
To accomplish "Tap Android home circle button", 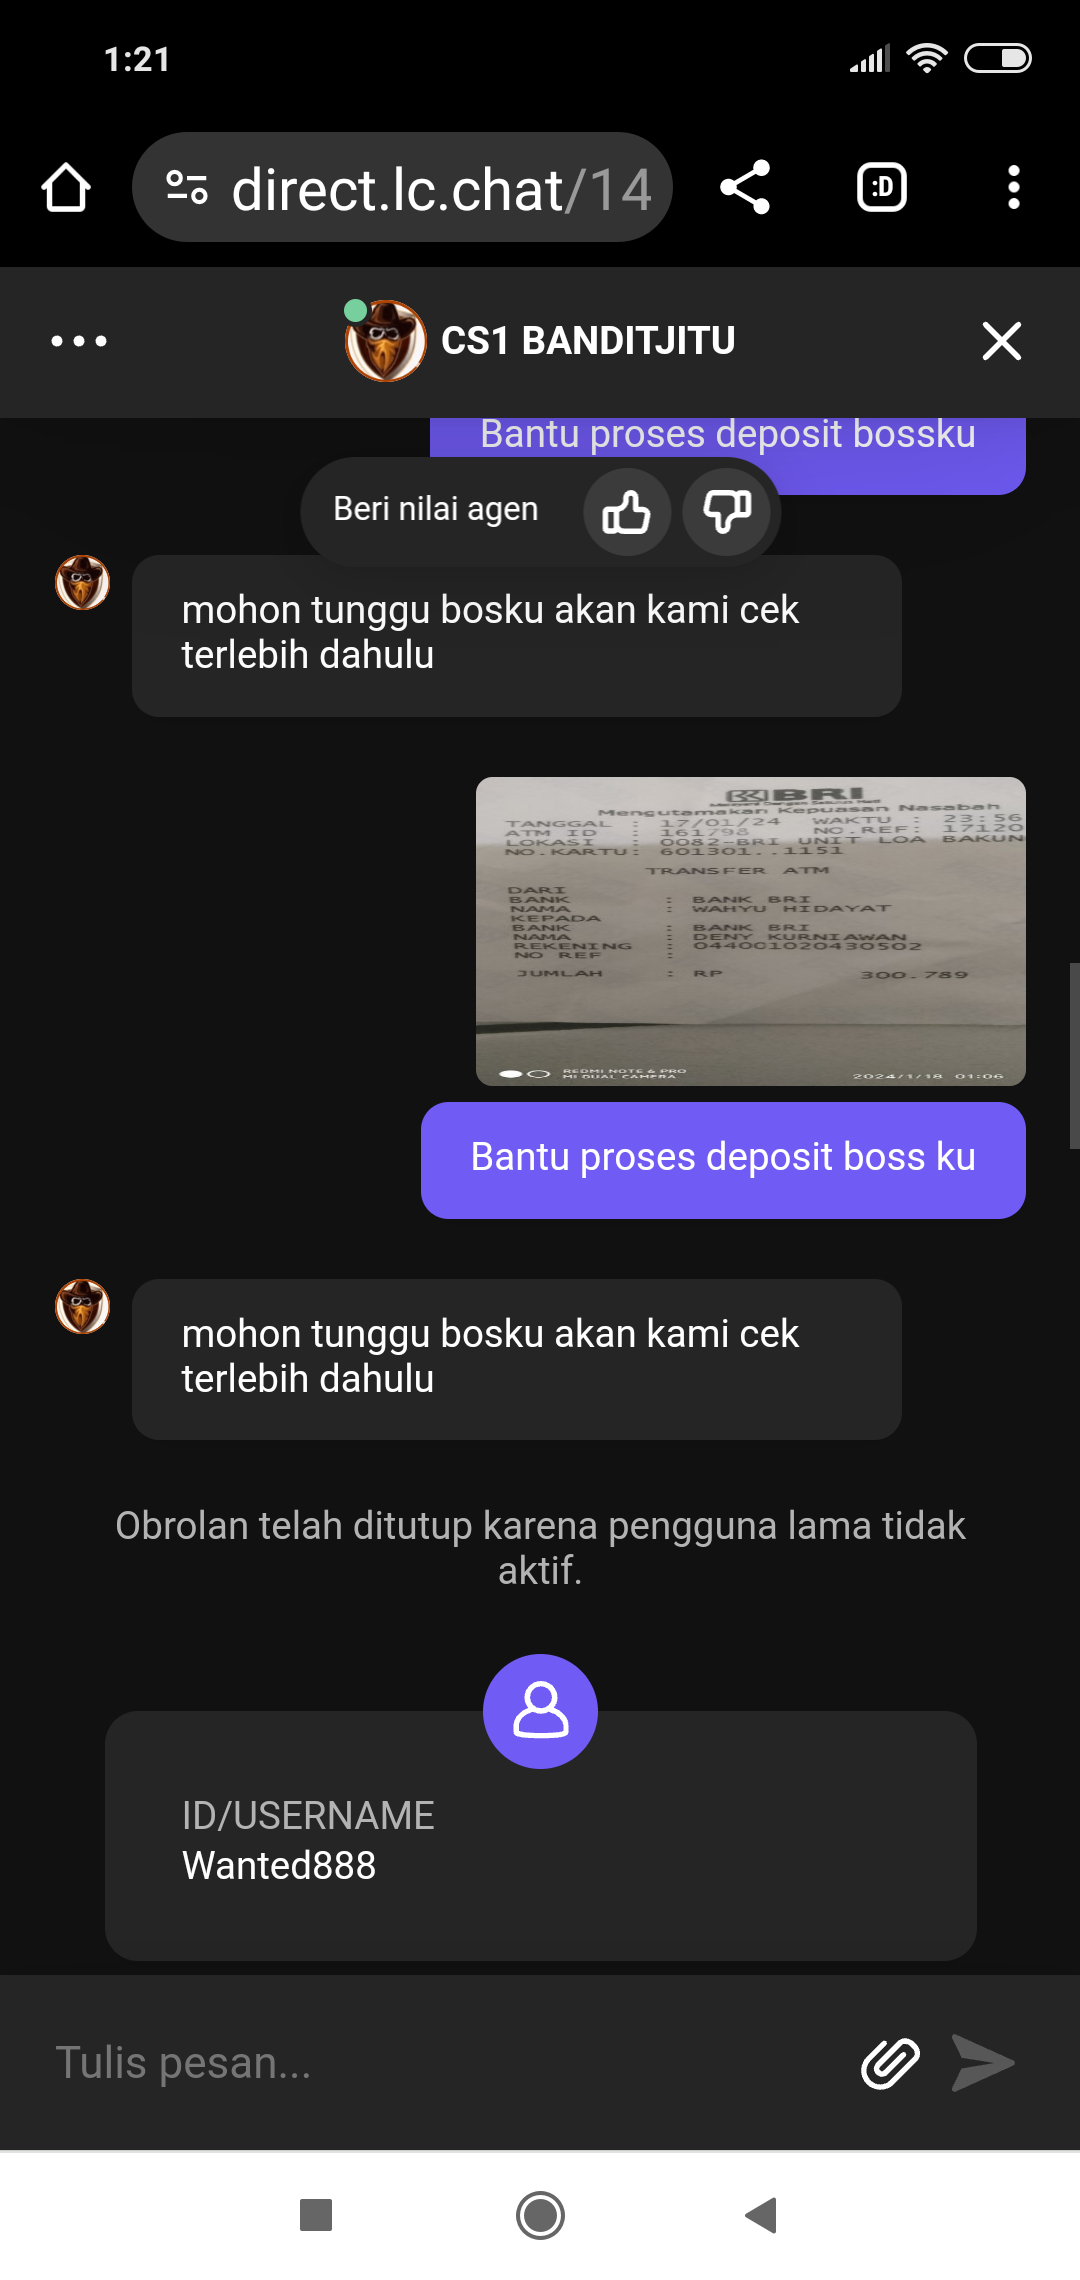I will coord(540,2215).
